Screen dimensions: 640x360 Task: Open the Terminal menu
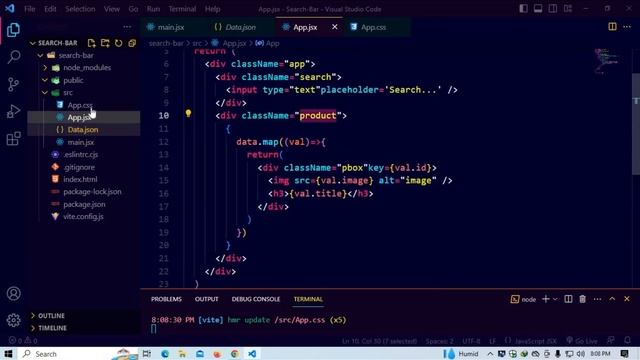[x=182, y=9]
